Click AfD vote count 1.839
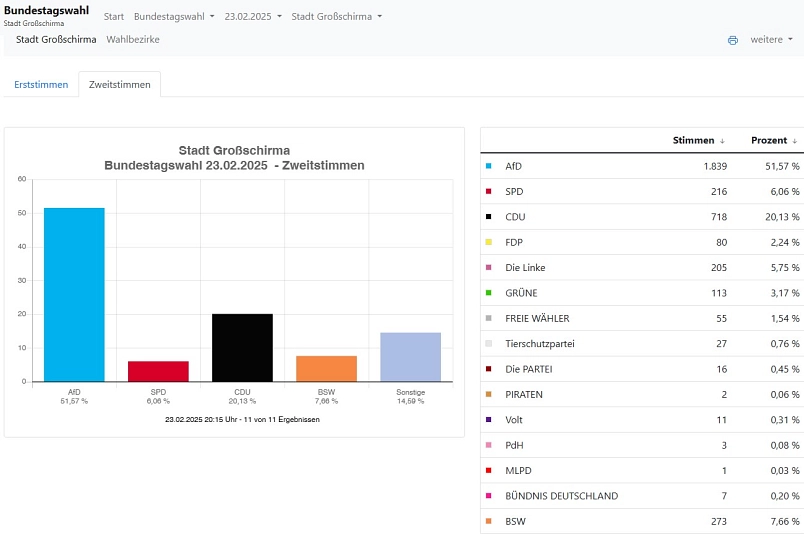 (x=715, y=166)
